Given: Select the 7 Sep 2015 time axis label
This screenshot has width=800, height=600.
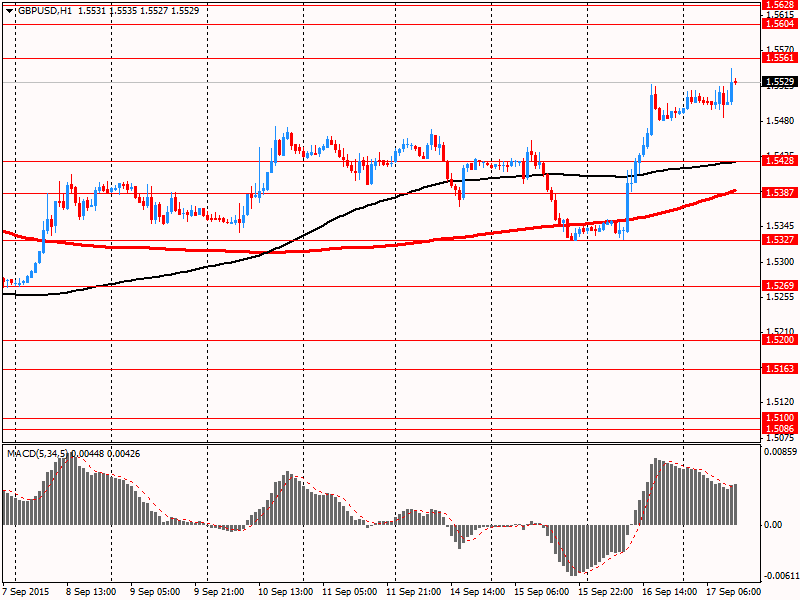Looking at the screenshot, I should point(26,592).
